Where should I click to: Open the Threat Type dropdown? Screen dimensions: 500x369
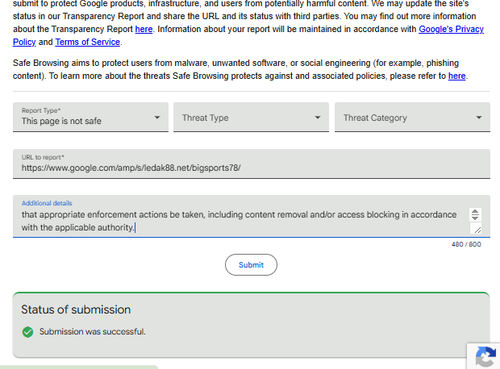[x=251, y=117]
